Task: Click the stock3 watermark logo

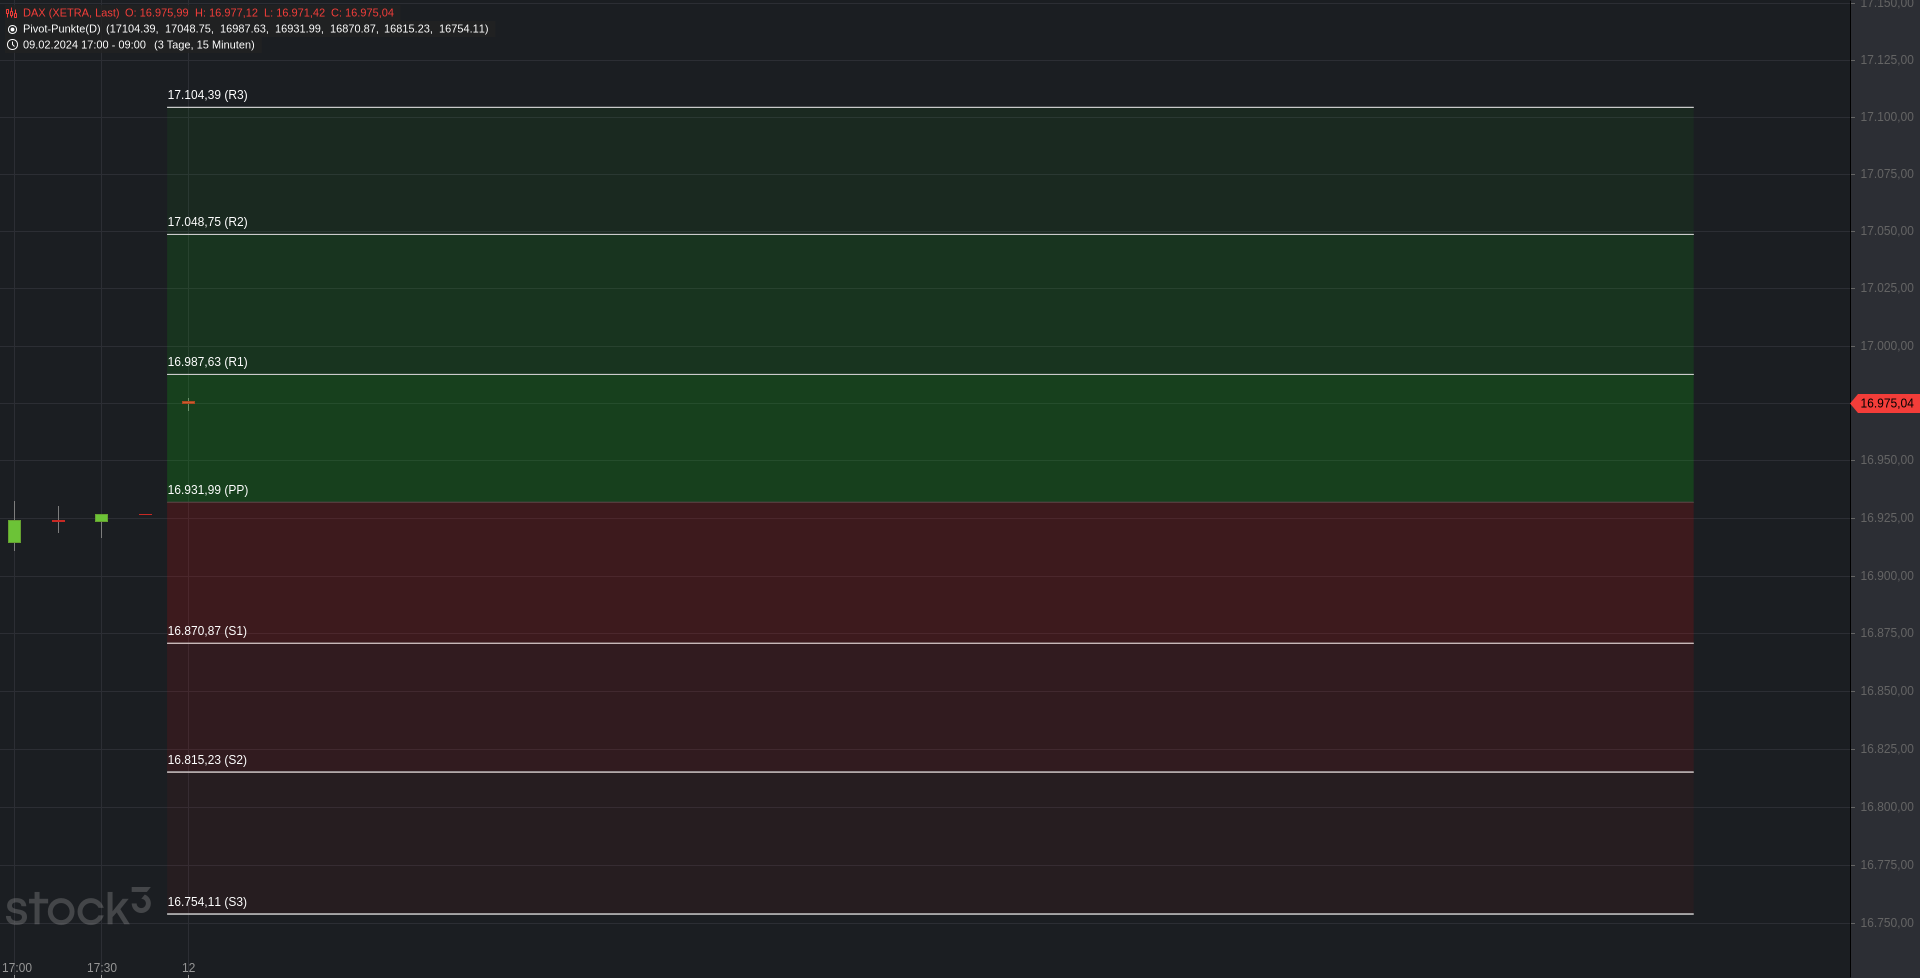Action: click(77, 907)
